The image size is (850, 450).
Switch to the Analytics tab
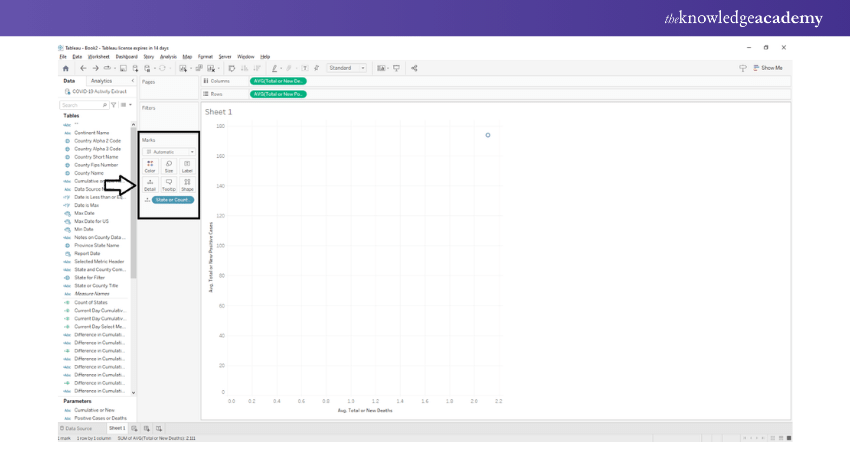[x=101, y=81]
